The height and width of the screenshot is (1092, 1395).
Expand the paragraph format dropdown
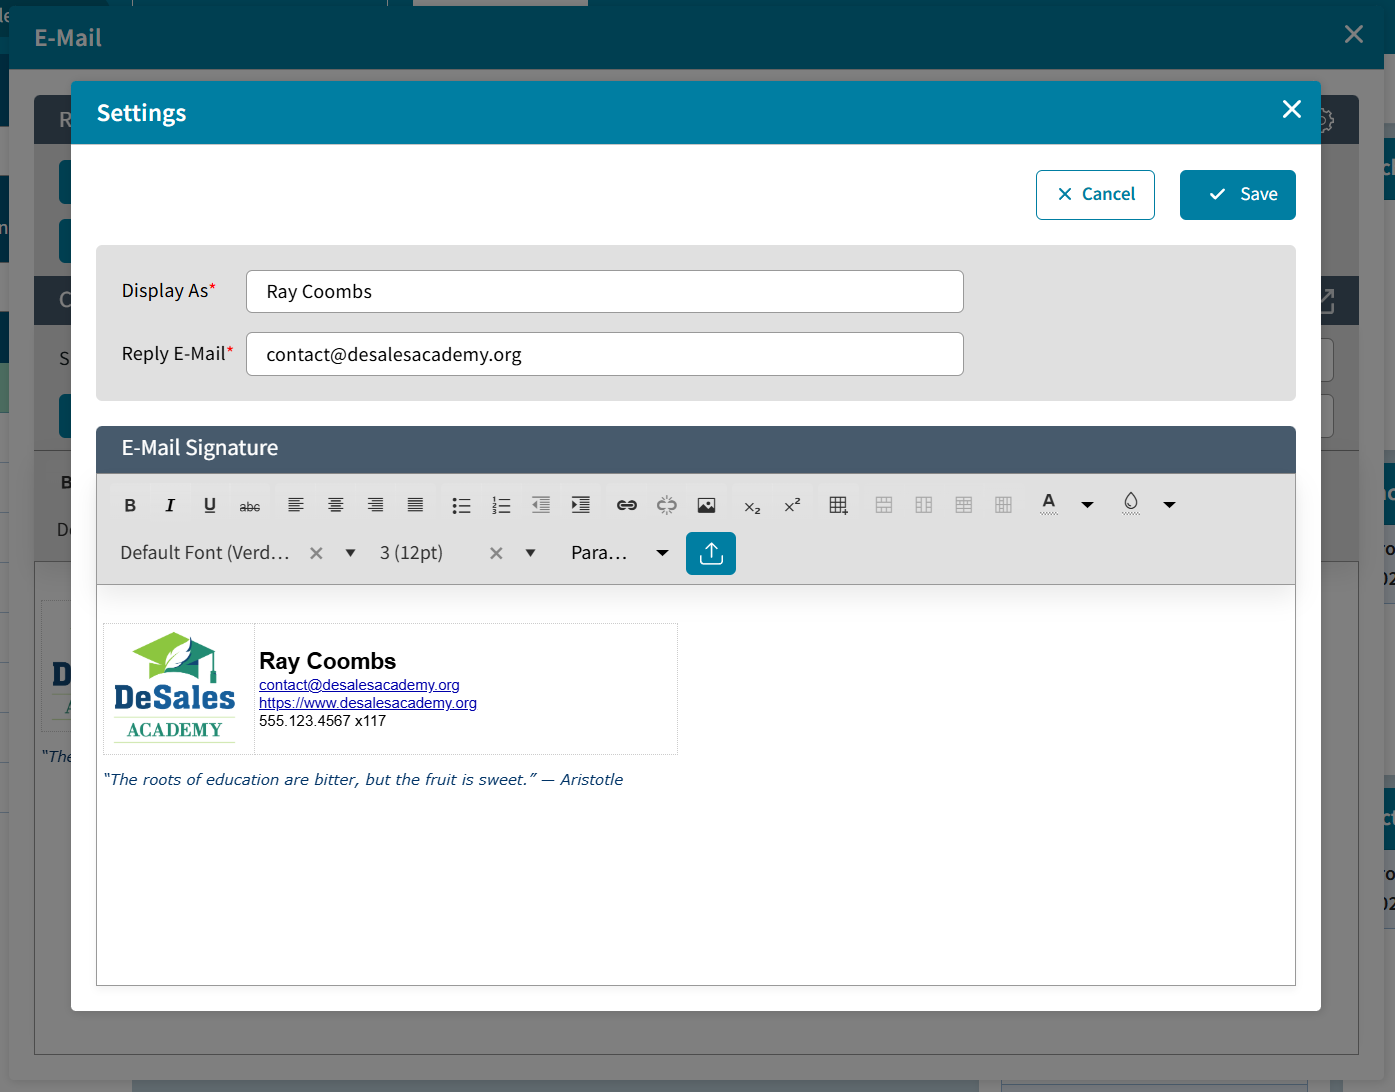[x=662, y=552]
